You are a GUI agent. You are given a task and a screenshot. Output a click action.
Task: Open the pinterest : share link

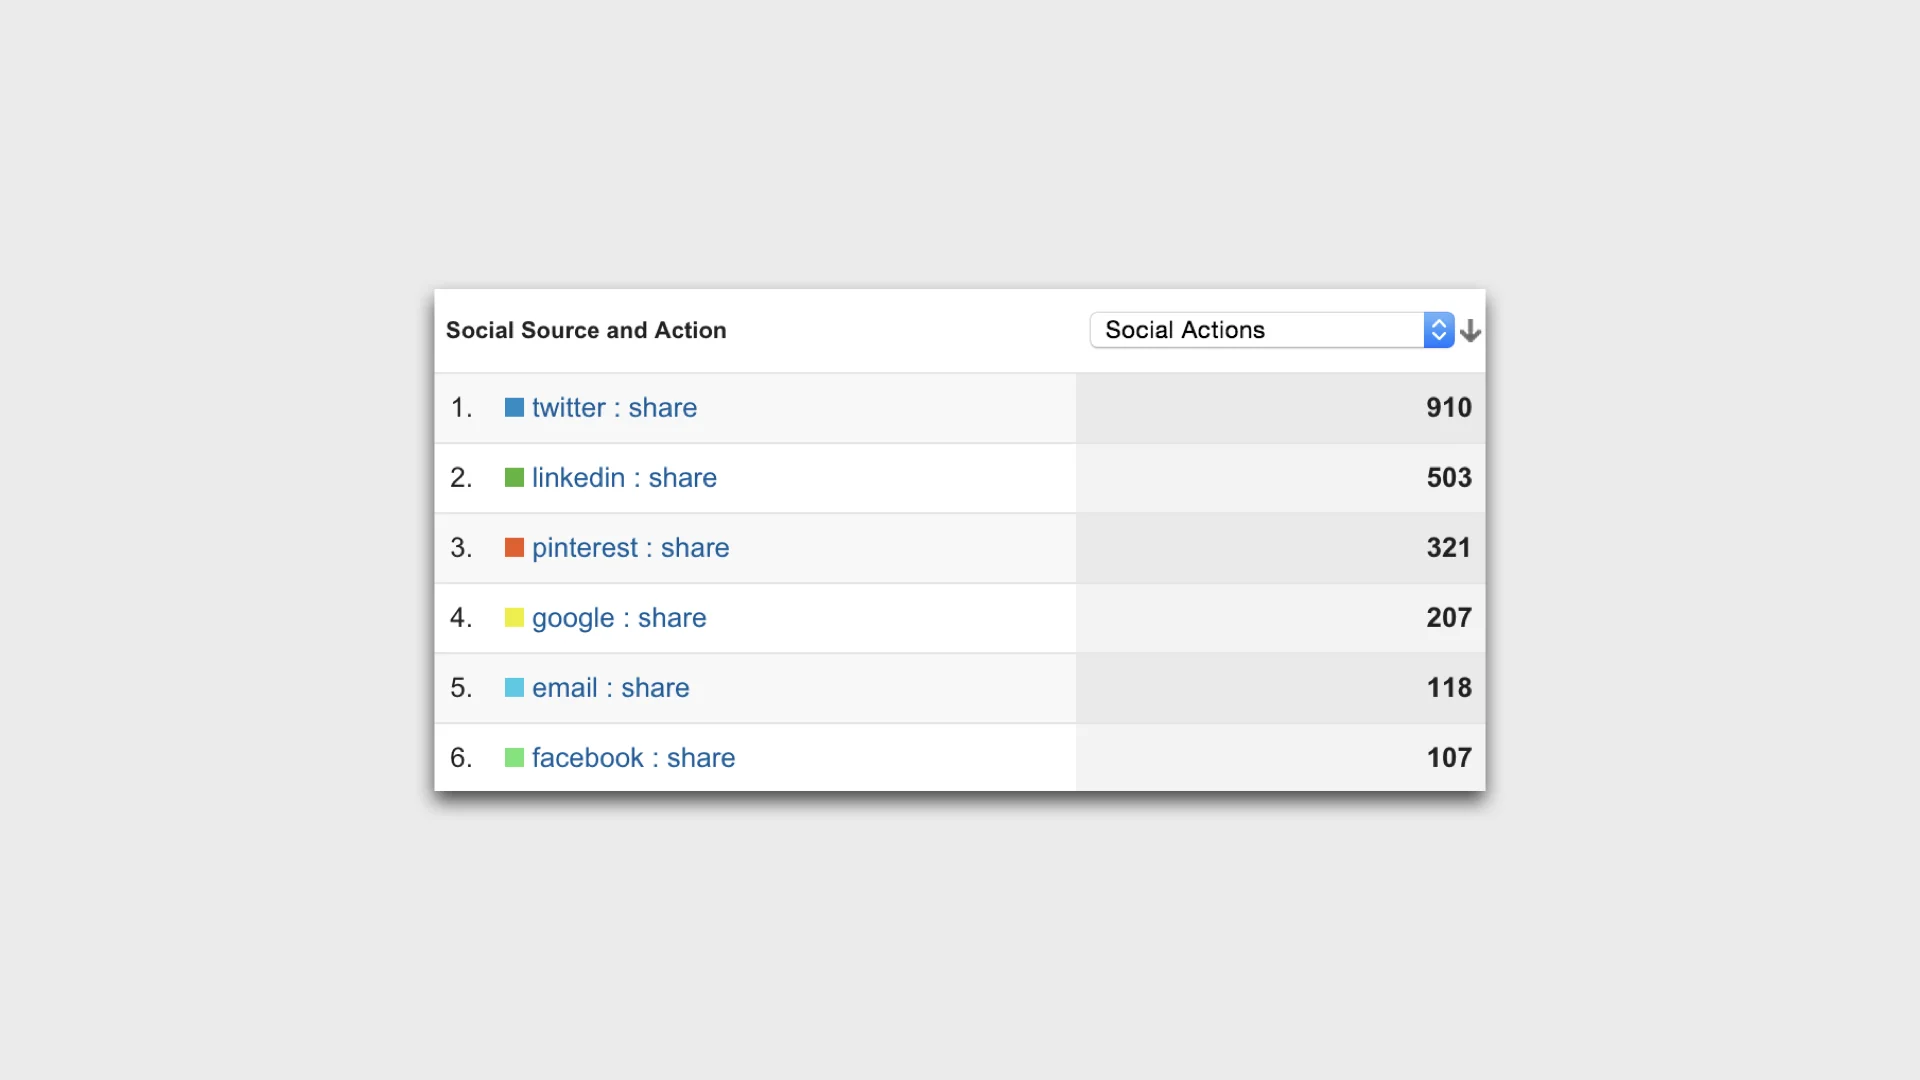(630, 548)
